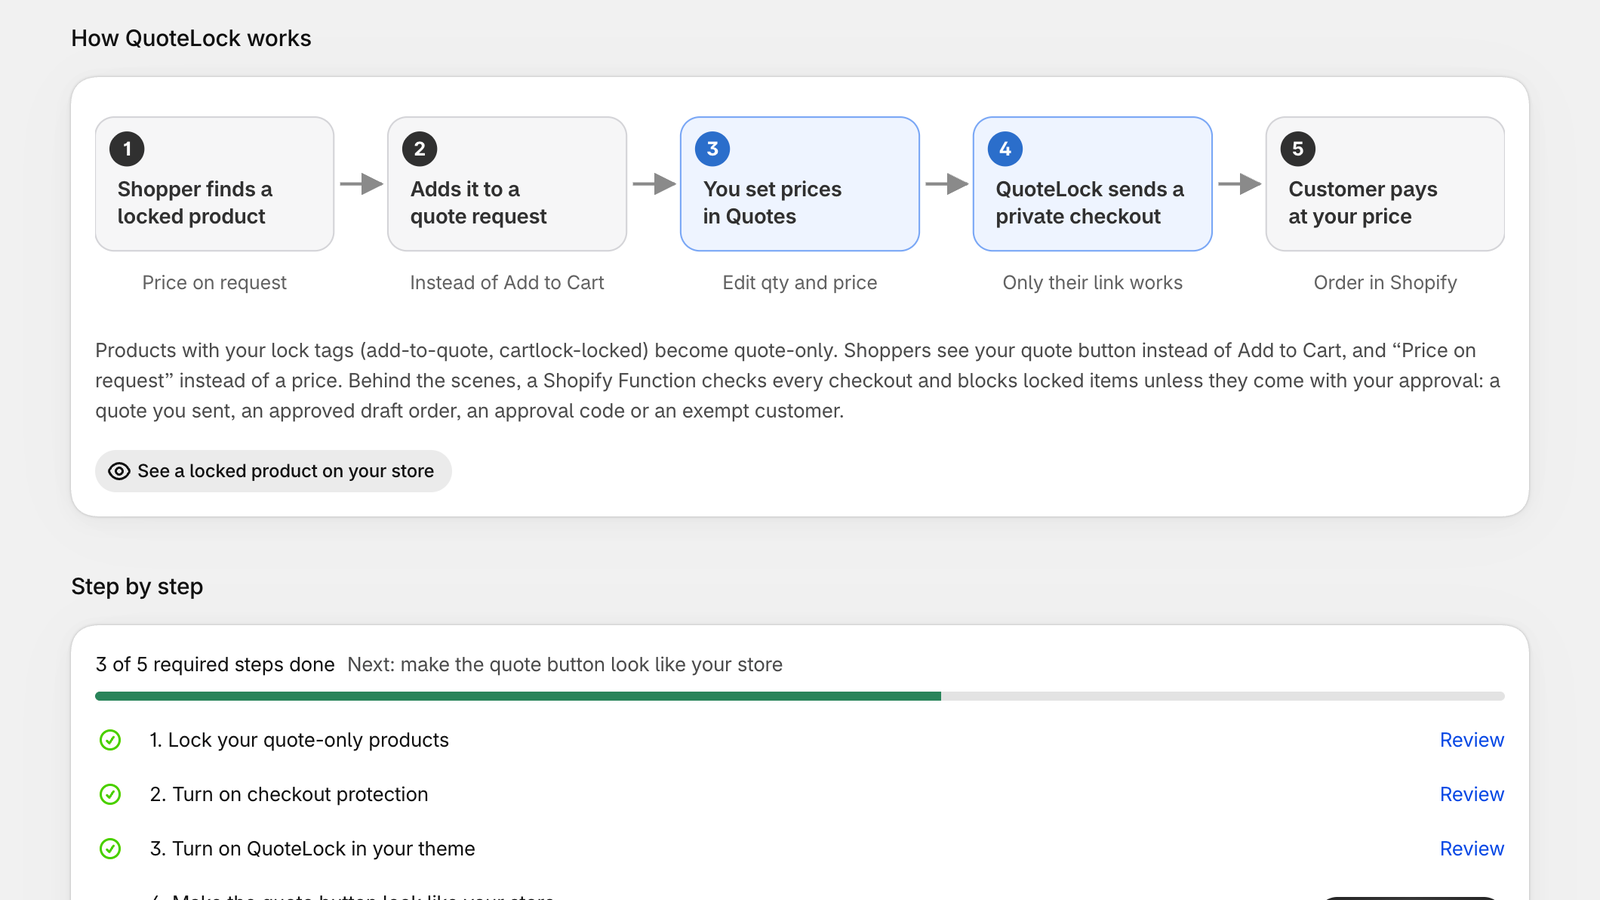1600x900 pixels.
Task: Click the setup steps progress bar
Action: tap(800, 696)
